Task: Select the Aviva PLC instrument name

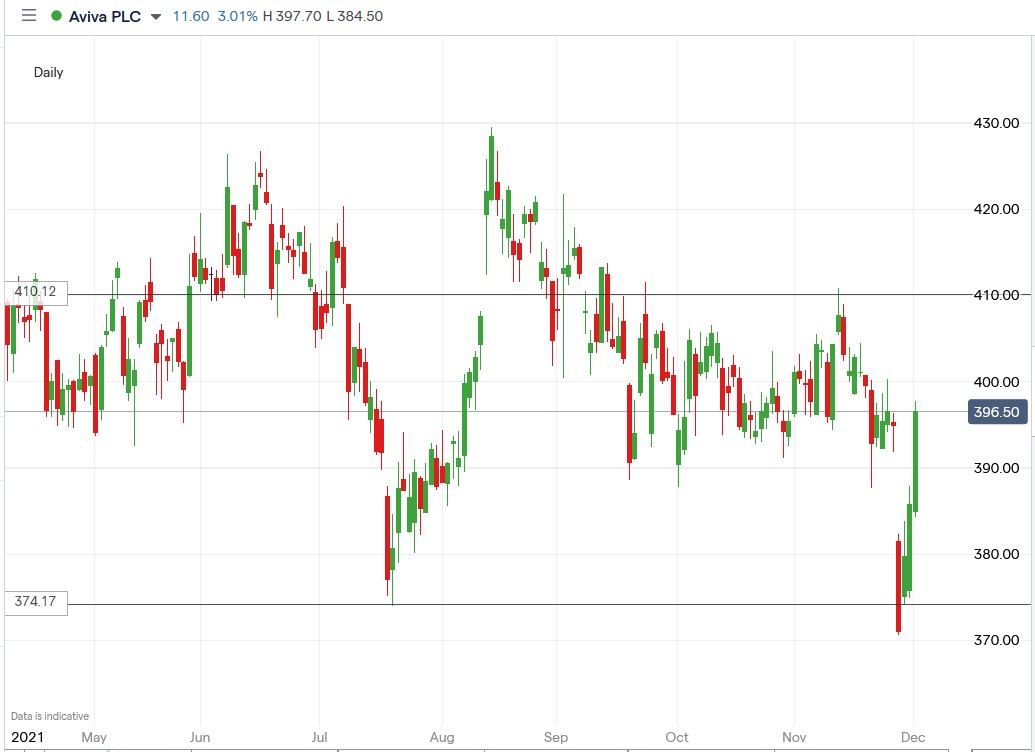Action: (x=103, y=16)
